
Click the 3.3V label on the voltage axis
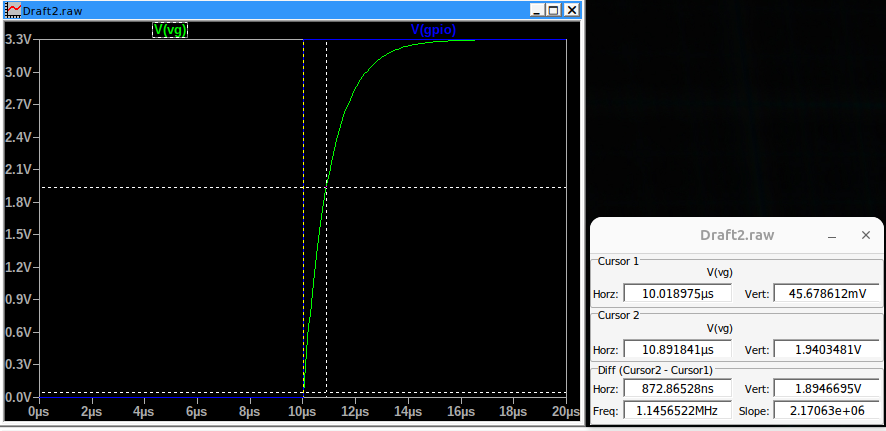19,40
